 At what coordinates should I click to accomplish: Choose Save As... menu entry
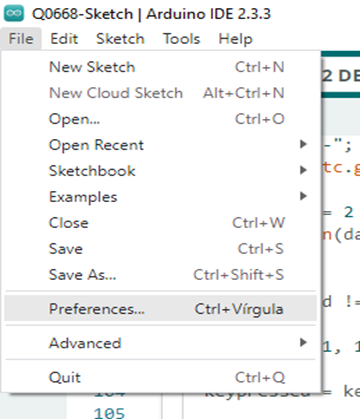(160, 275)
